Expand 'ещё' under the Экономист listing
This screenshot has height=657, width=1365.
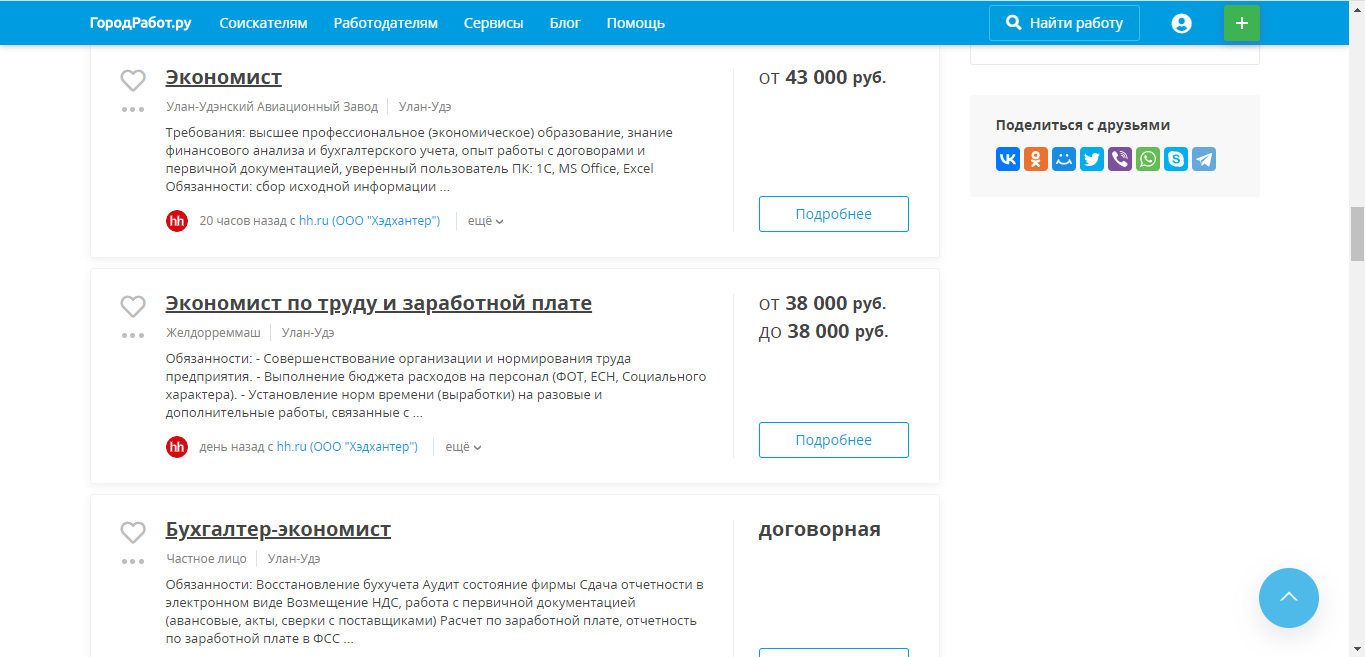click(485, 221)
